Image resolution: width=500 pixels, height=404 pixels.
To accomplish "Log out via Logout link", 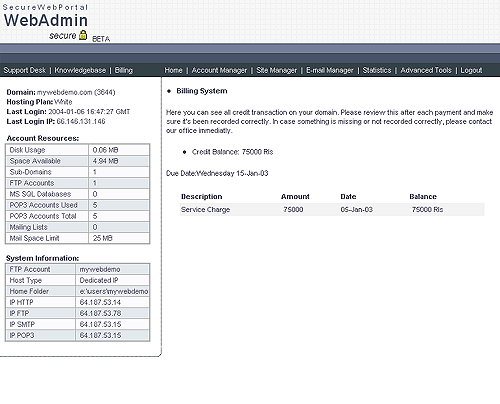I will (x=471, y=70).
